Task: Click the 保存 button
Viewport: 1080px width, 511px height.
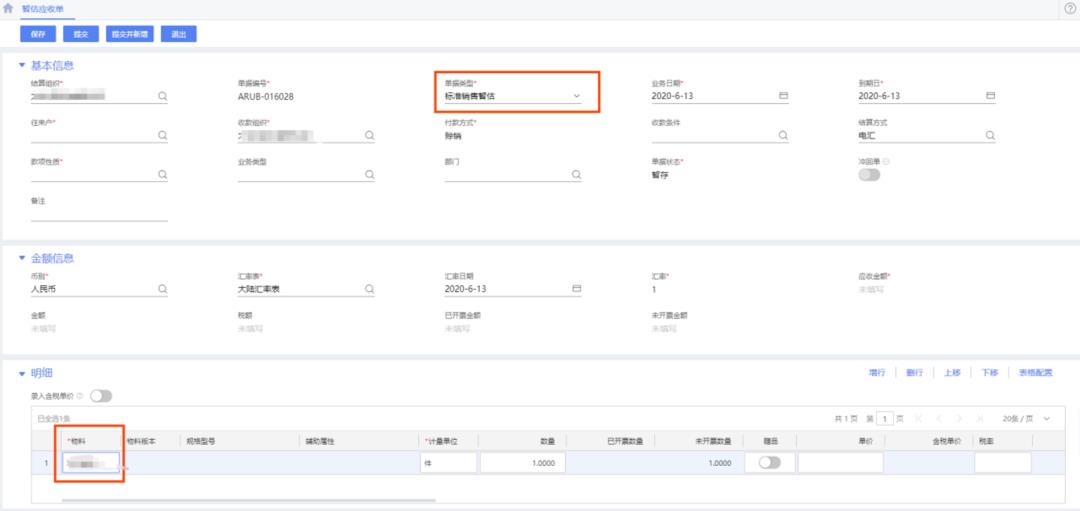Action: 38,34
